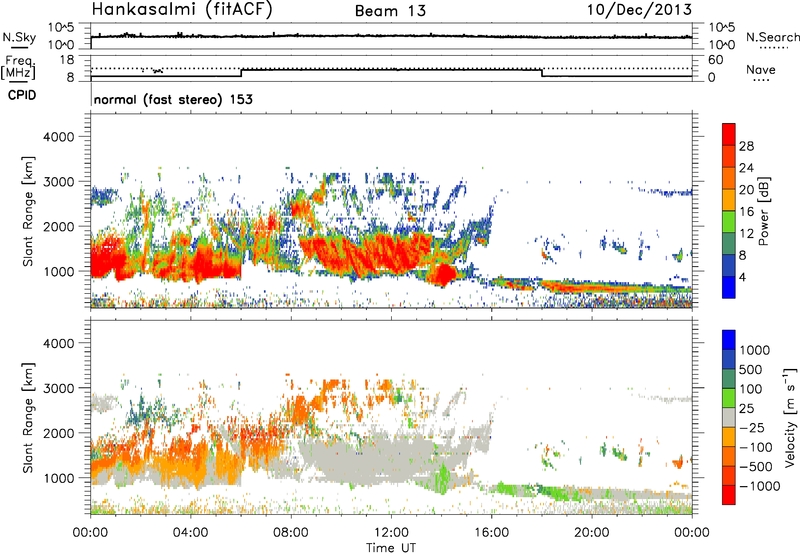800x554 pixels.
Task: Click the '10^5' tick left of the noise panel
Action: click(x=61, y=28)
